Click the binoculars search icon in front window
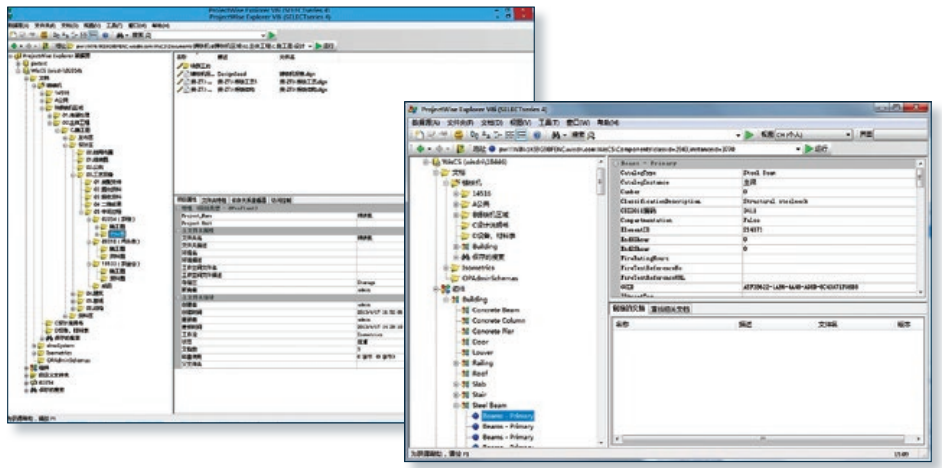The height and width of the screenshot is (468, 942). 556,135
